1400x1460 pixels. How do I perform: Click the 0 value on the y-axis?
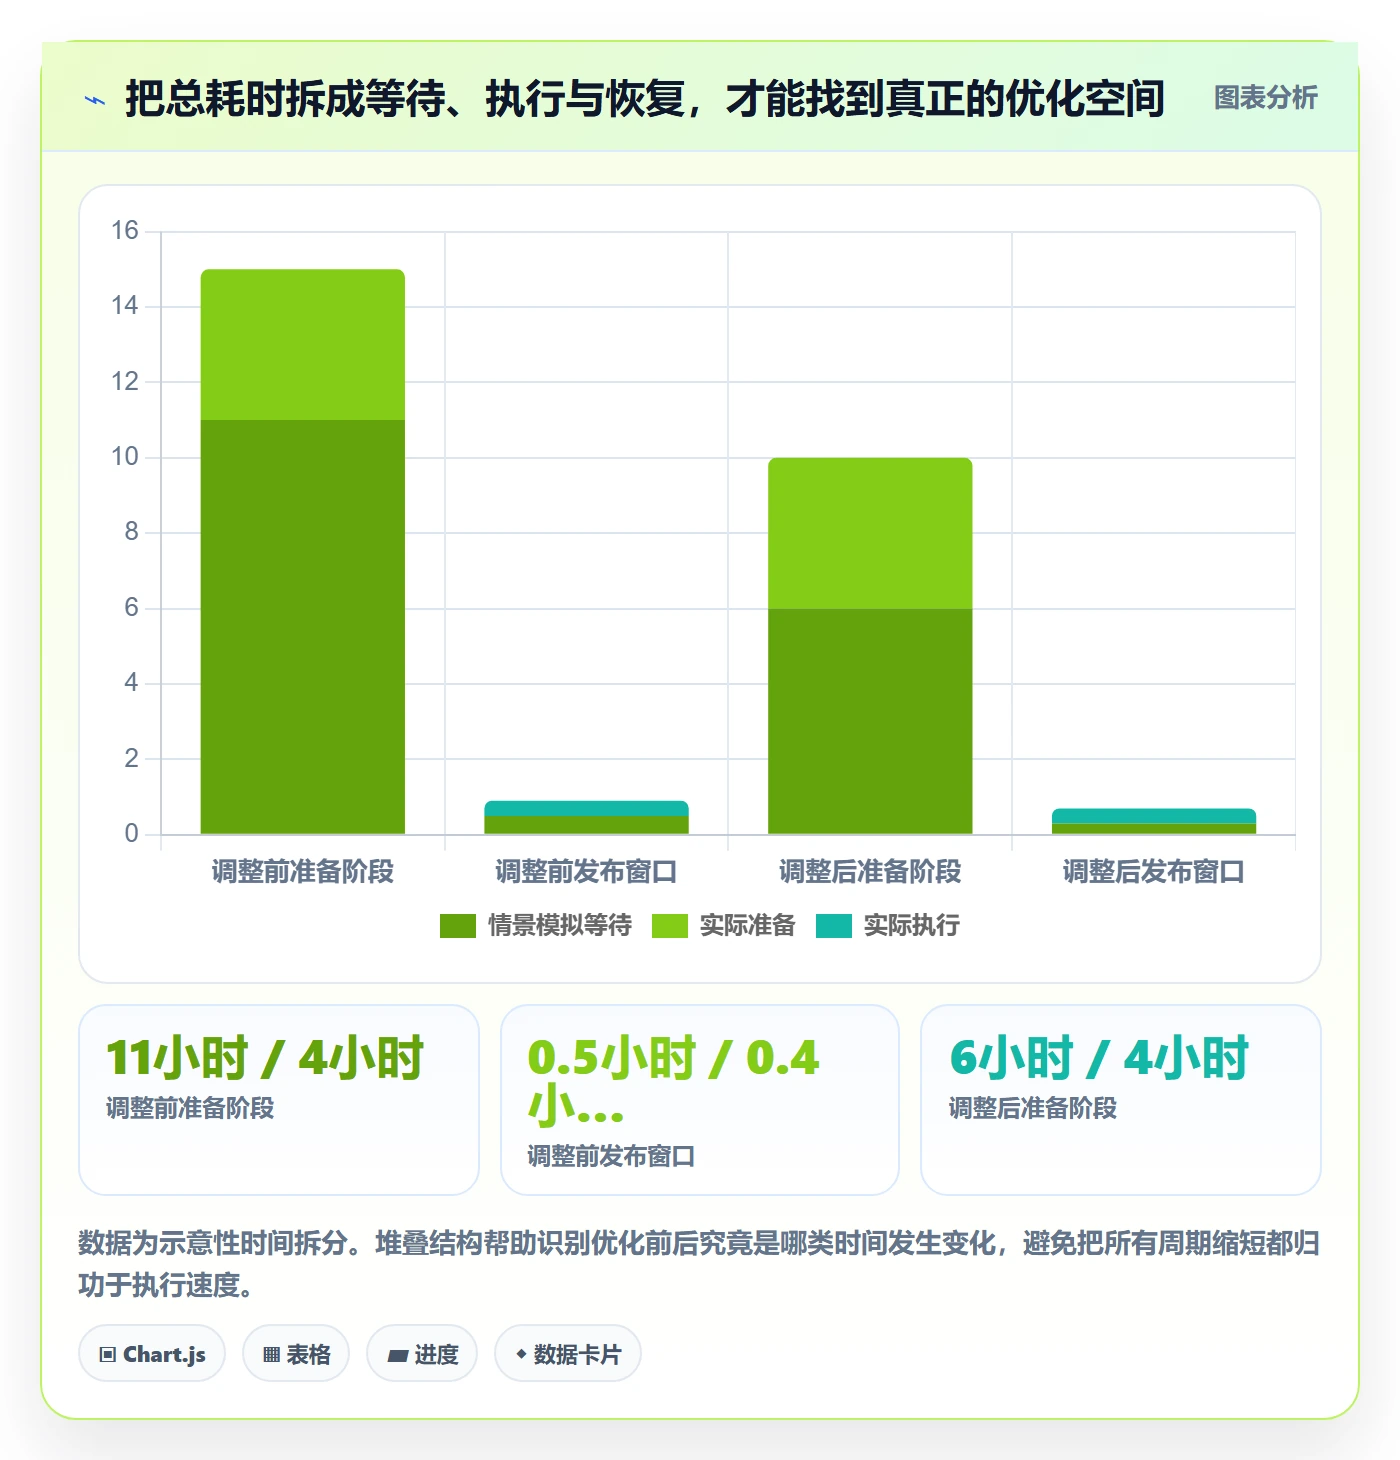131,834
